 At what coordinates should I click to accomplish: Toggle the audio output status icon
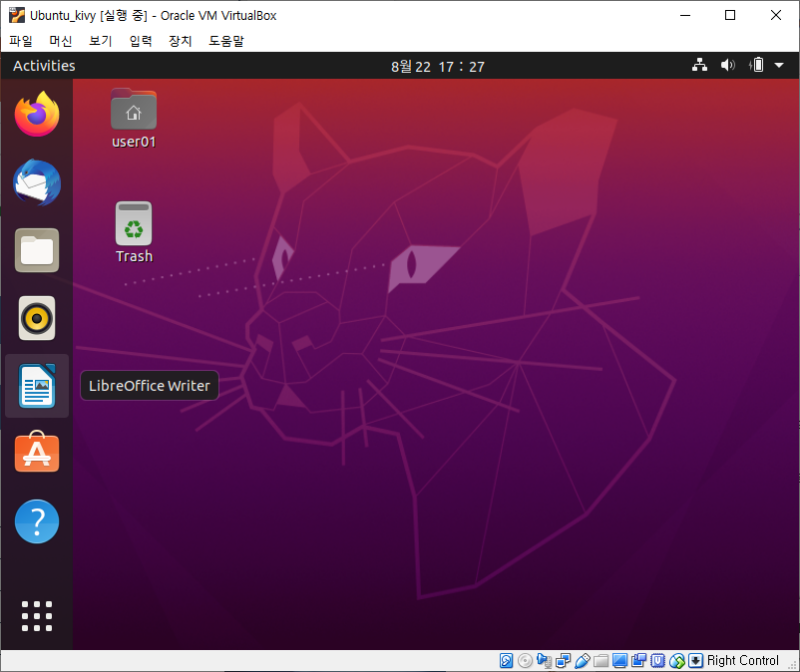[x=544, y=660]
